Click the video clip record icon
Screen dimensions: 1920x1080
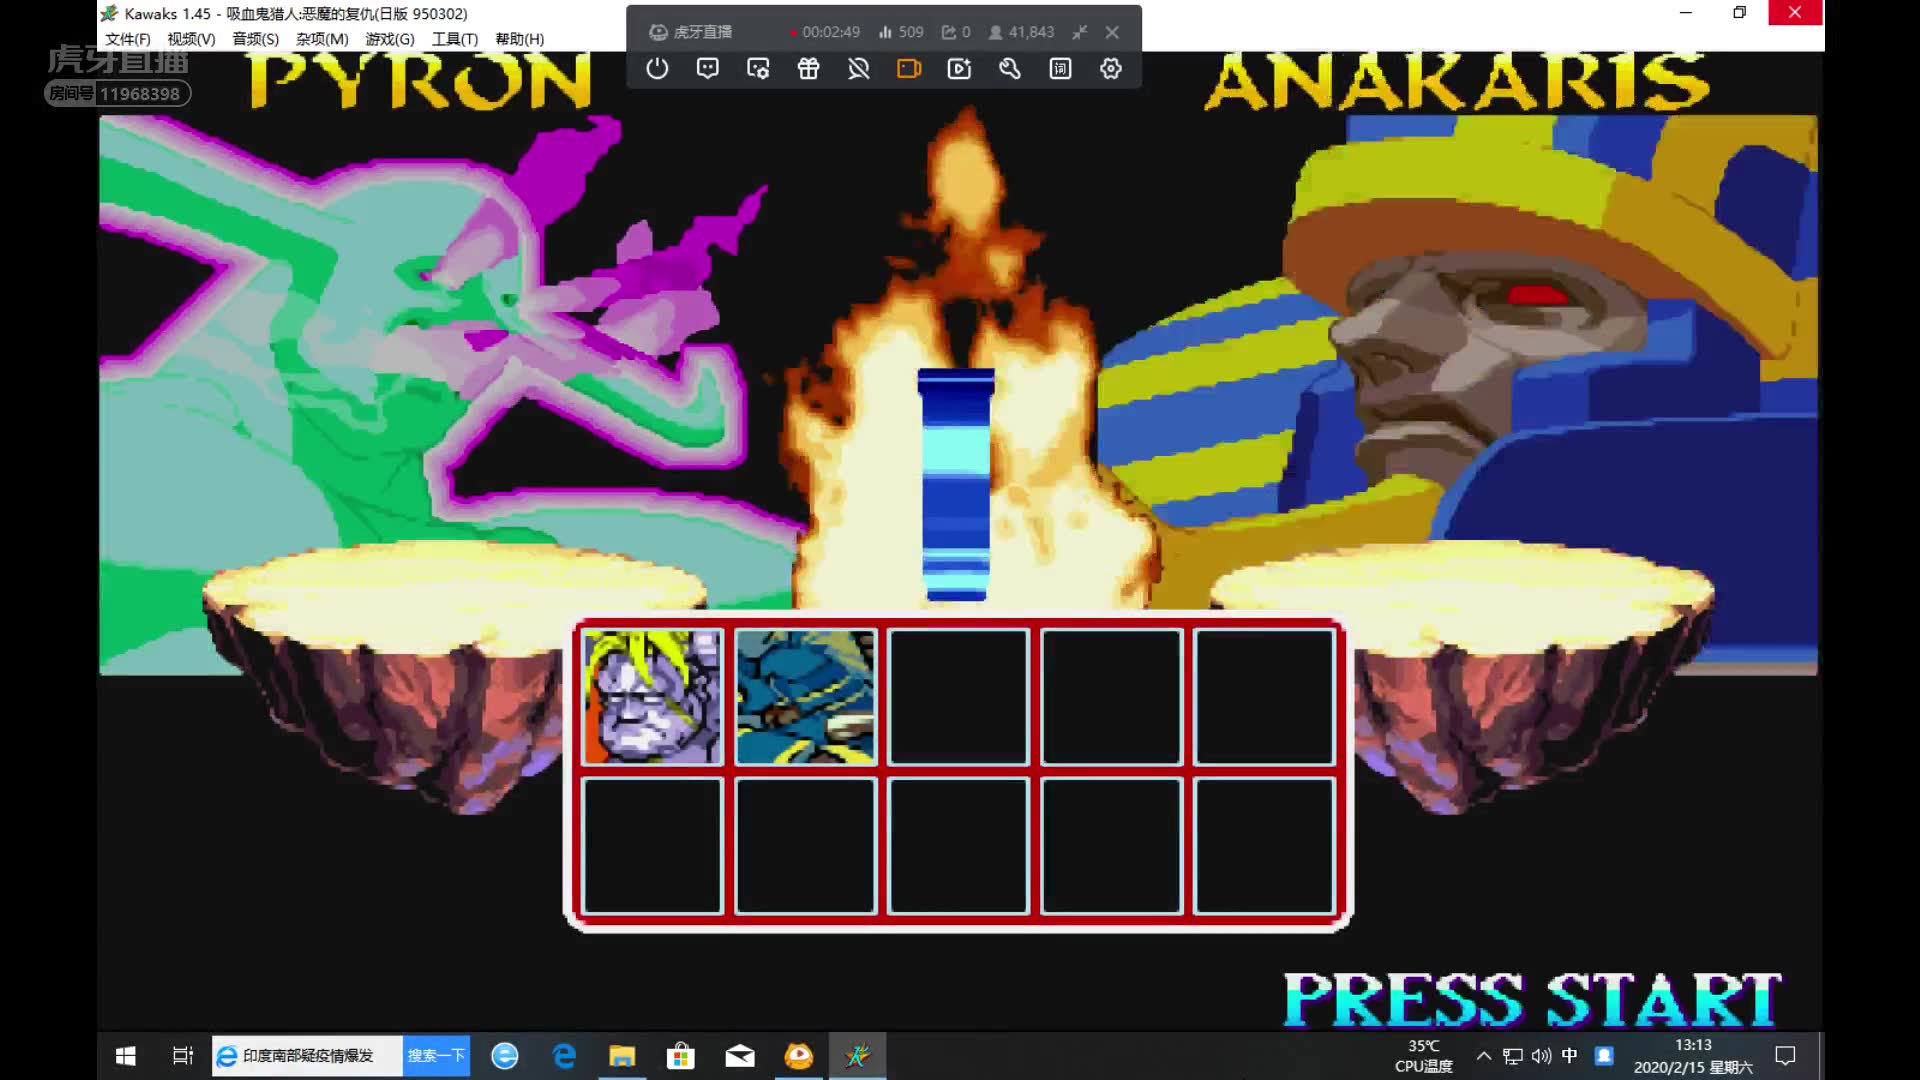[959, 69]
